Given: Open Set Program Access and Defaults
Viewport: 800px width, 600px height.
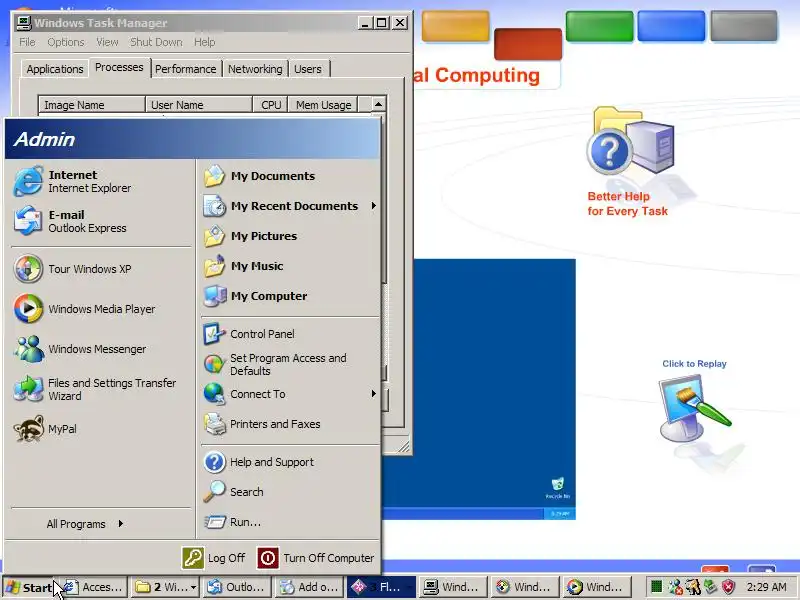Looking at the screenshot, I should point(289,364).
